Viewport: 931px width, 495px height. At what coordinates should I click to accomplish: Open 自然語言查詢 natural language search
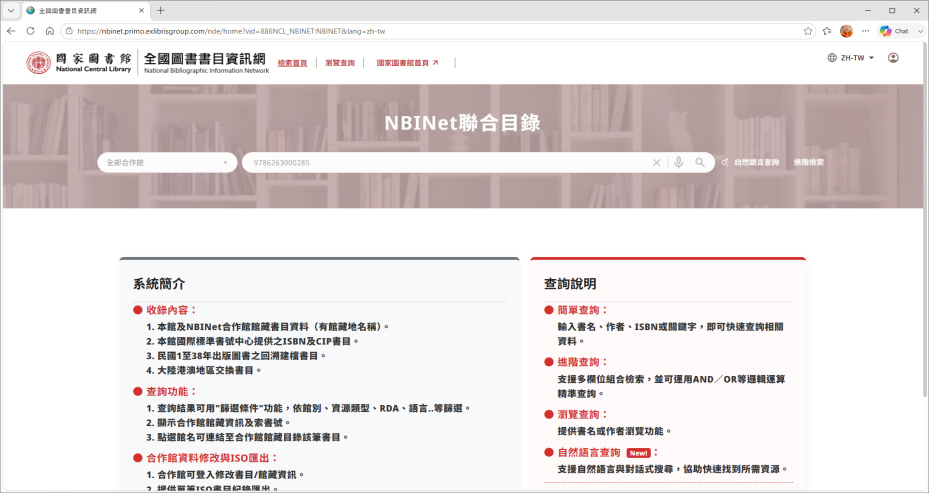point(750,162)
